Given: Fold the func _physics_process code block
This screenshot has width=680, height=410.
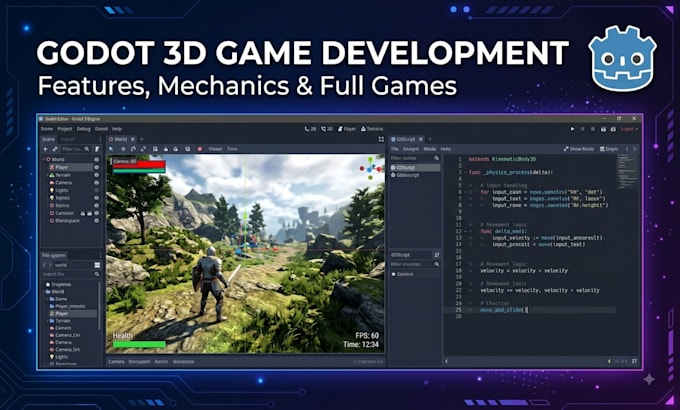Looking at the screenshot, I should pos(466,172).
